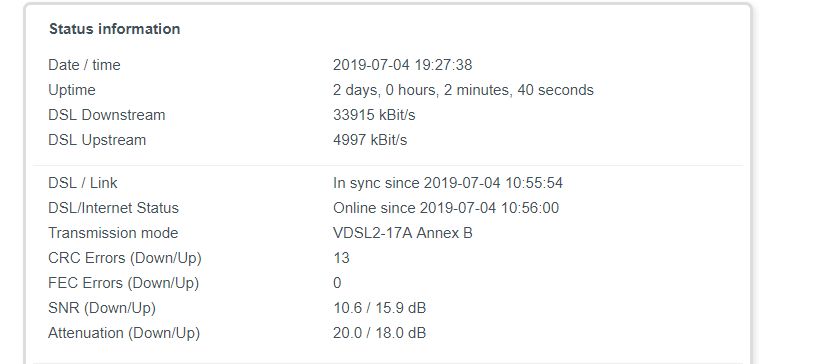The height and width of the screenshot is (364, 824).
Task: Click the date value 2019-07-04 19:27:38
Action: pos(403,65)
